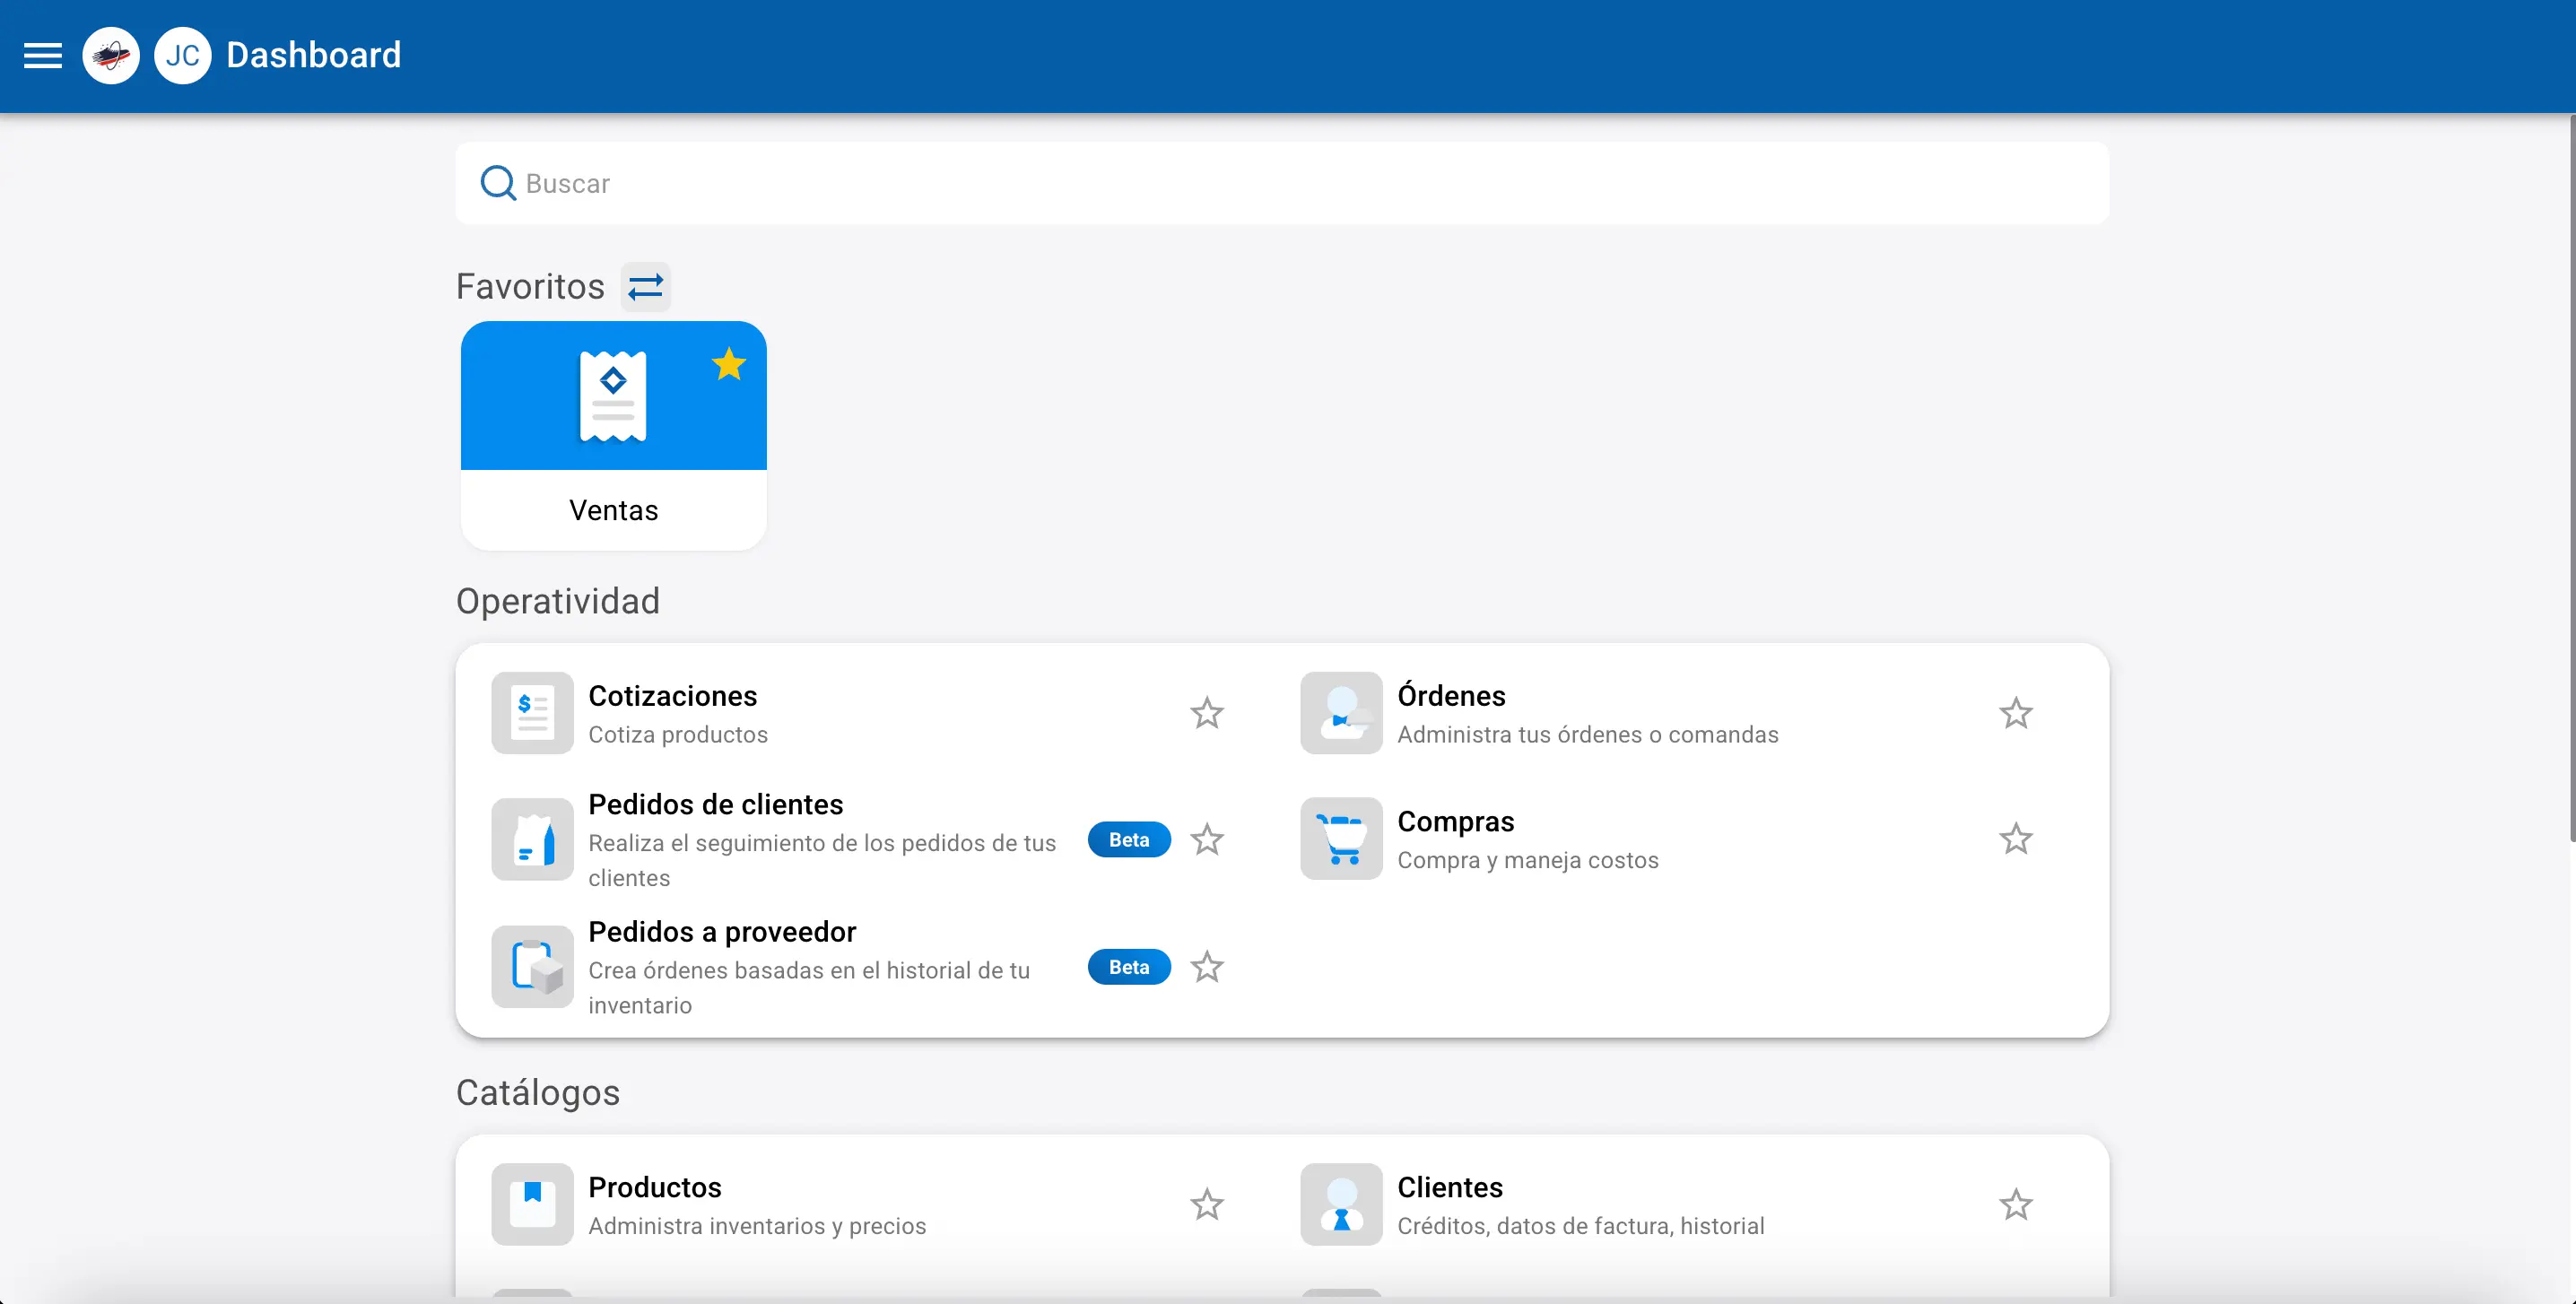Open Pedidos a proveedor module

click(x=722, y=932)
